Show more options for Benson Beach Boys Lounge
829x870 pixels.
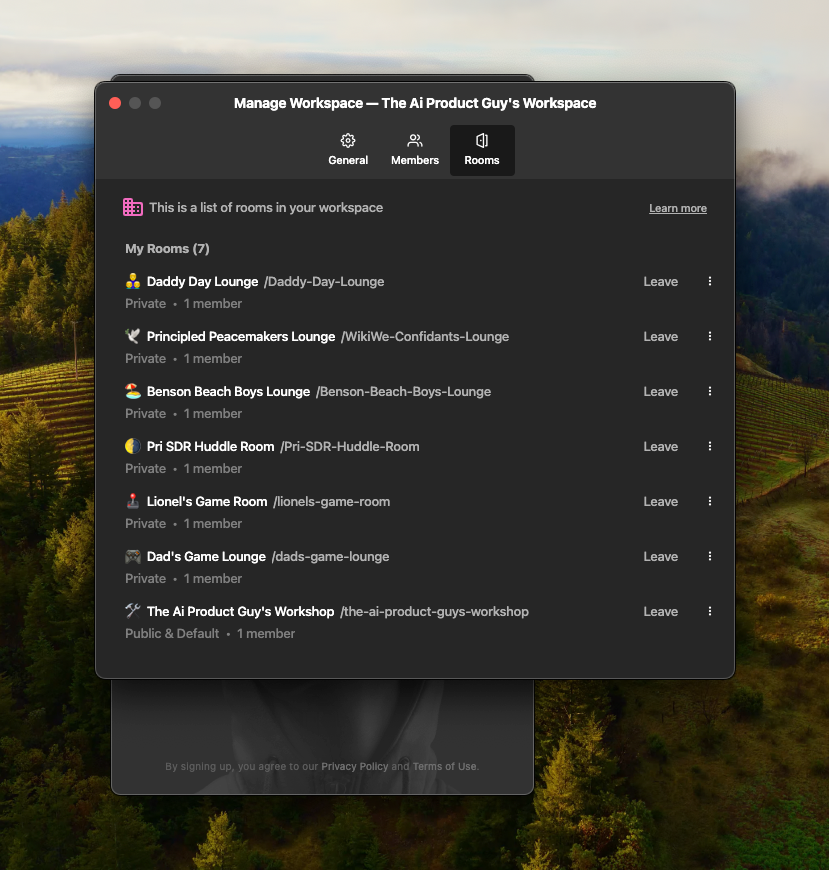710,392
